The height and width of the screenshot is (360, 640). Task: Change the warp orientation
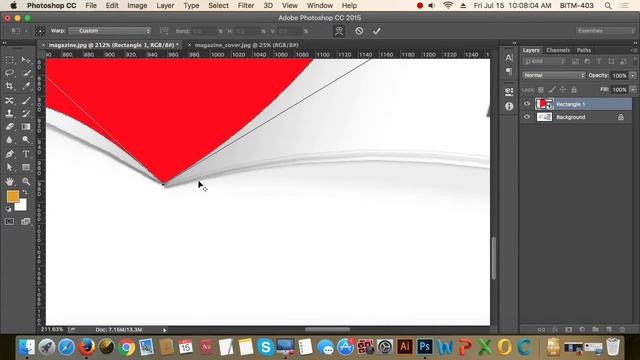[164, 31]
